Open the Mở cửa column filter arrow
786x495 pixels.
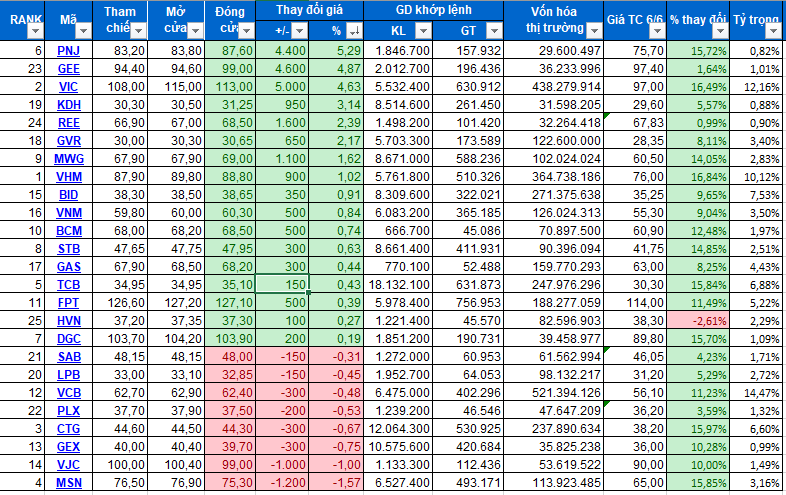coord(195,32)
